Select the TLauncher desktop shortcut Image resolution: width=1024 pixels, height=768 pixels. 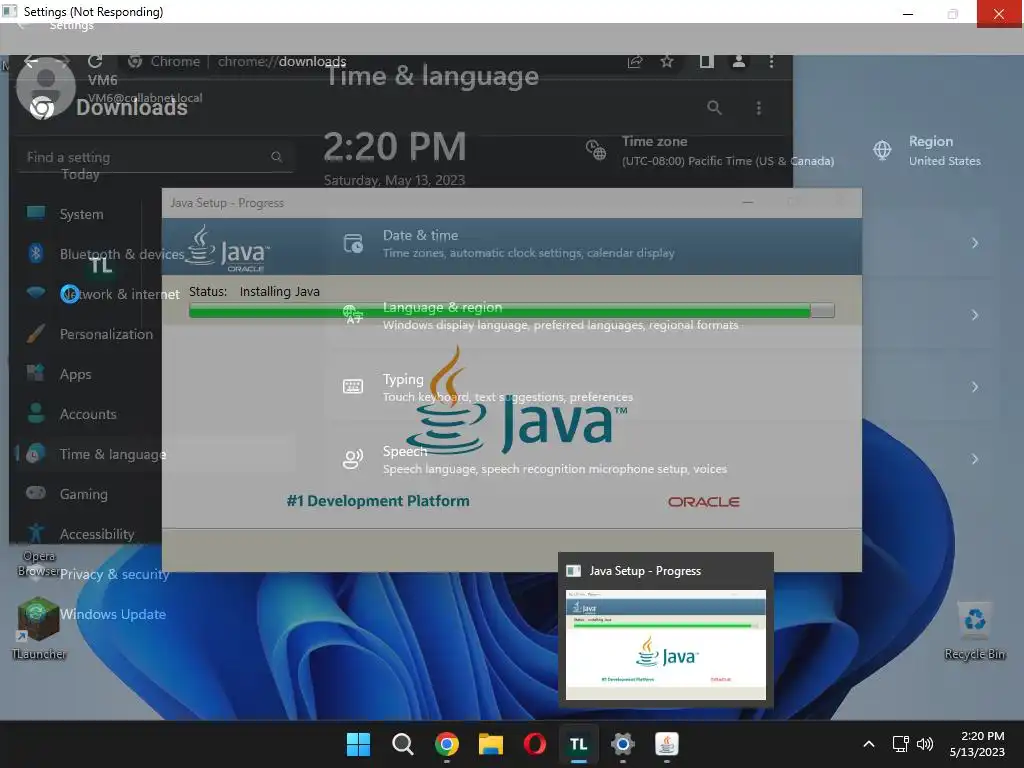pos(39,628)
